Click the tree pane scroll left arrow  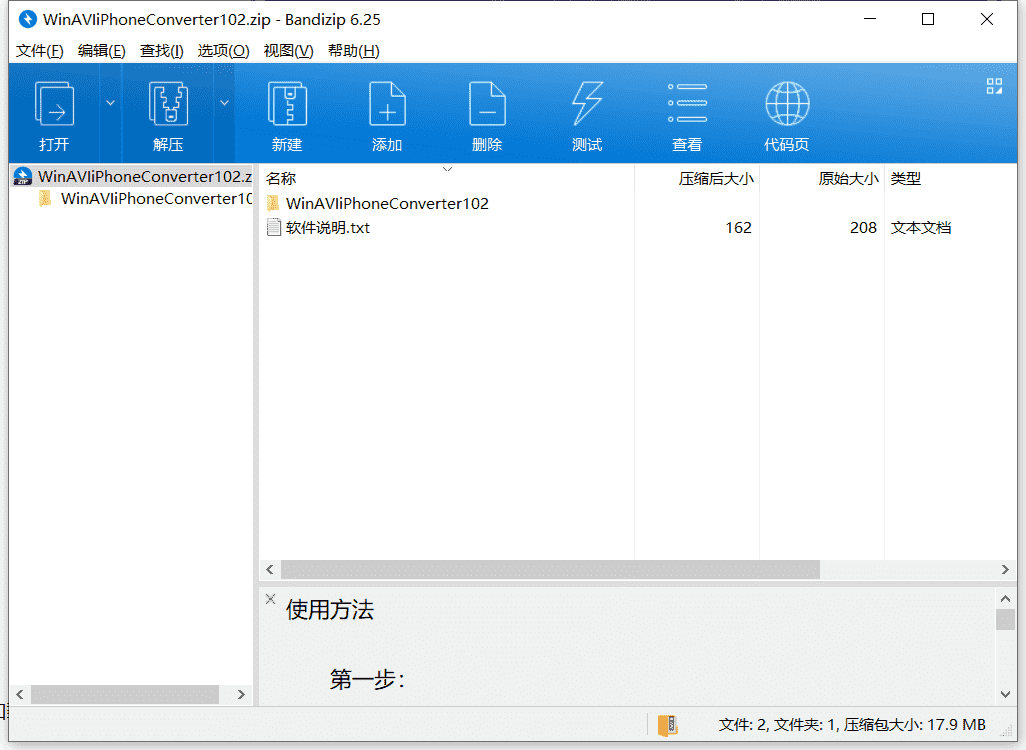click(x=20, y=694)
